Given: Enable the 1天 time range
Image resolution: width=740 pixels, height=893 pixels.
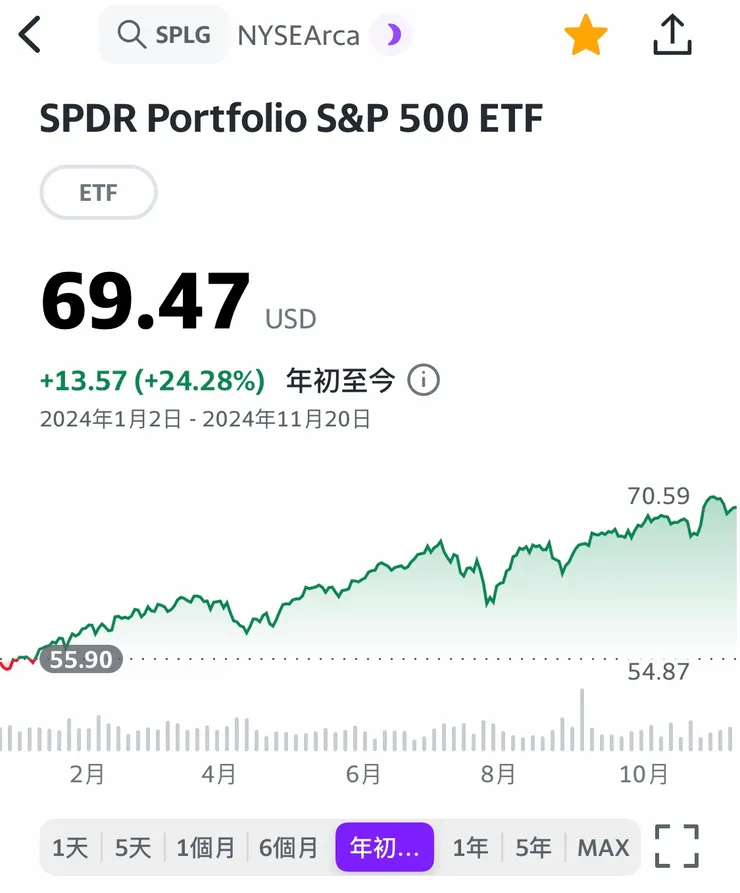Looking at the screenshot, I should tap(69, 846).
